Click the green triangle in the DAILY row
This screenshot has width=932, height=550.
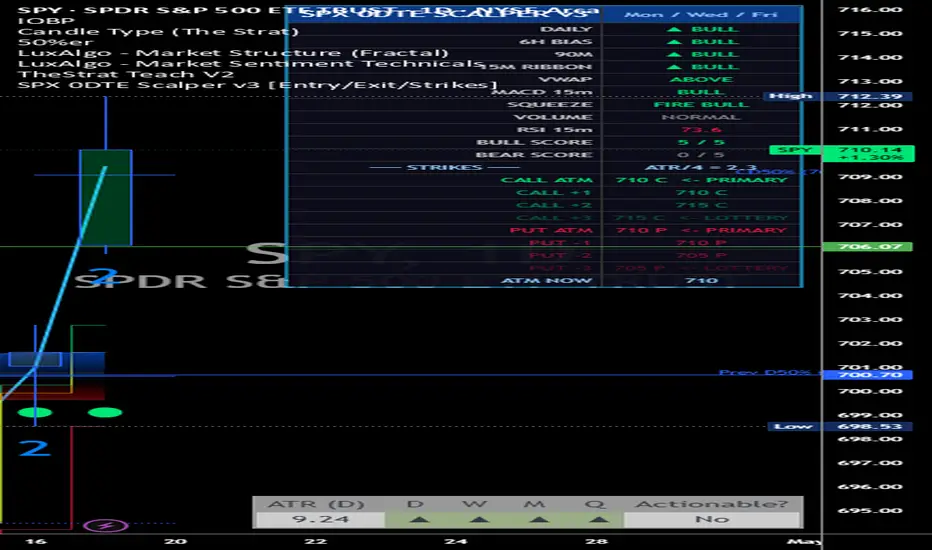(673, 29)
